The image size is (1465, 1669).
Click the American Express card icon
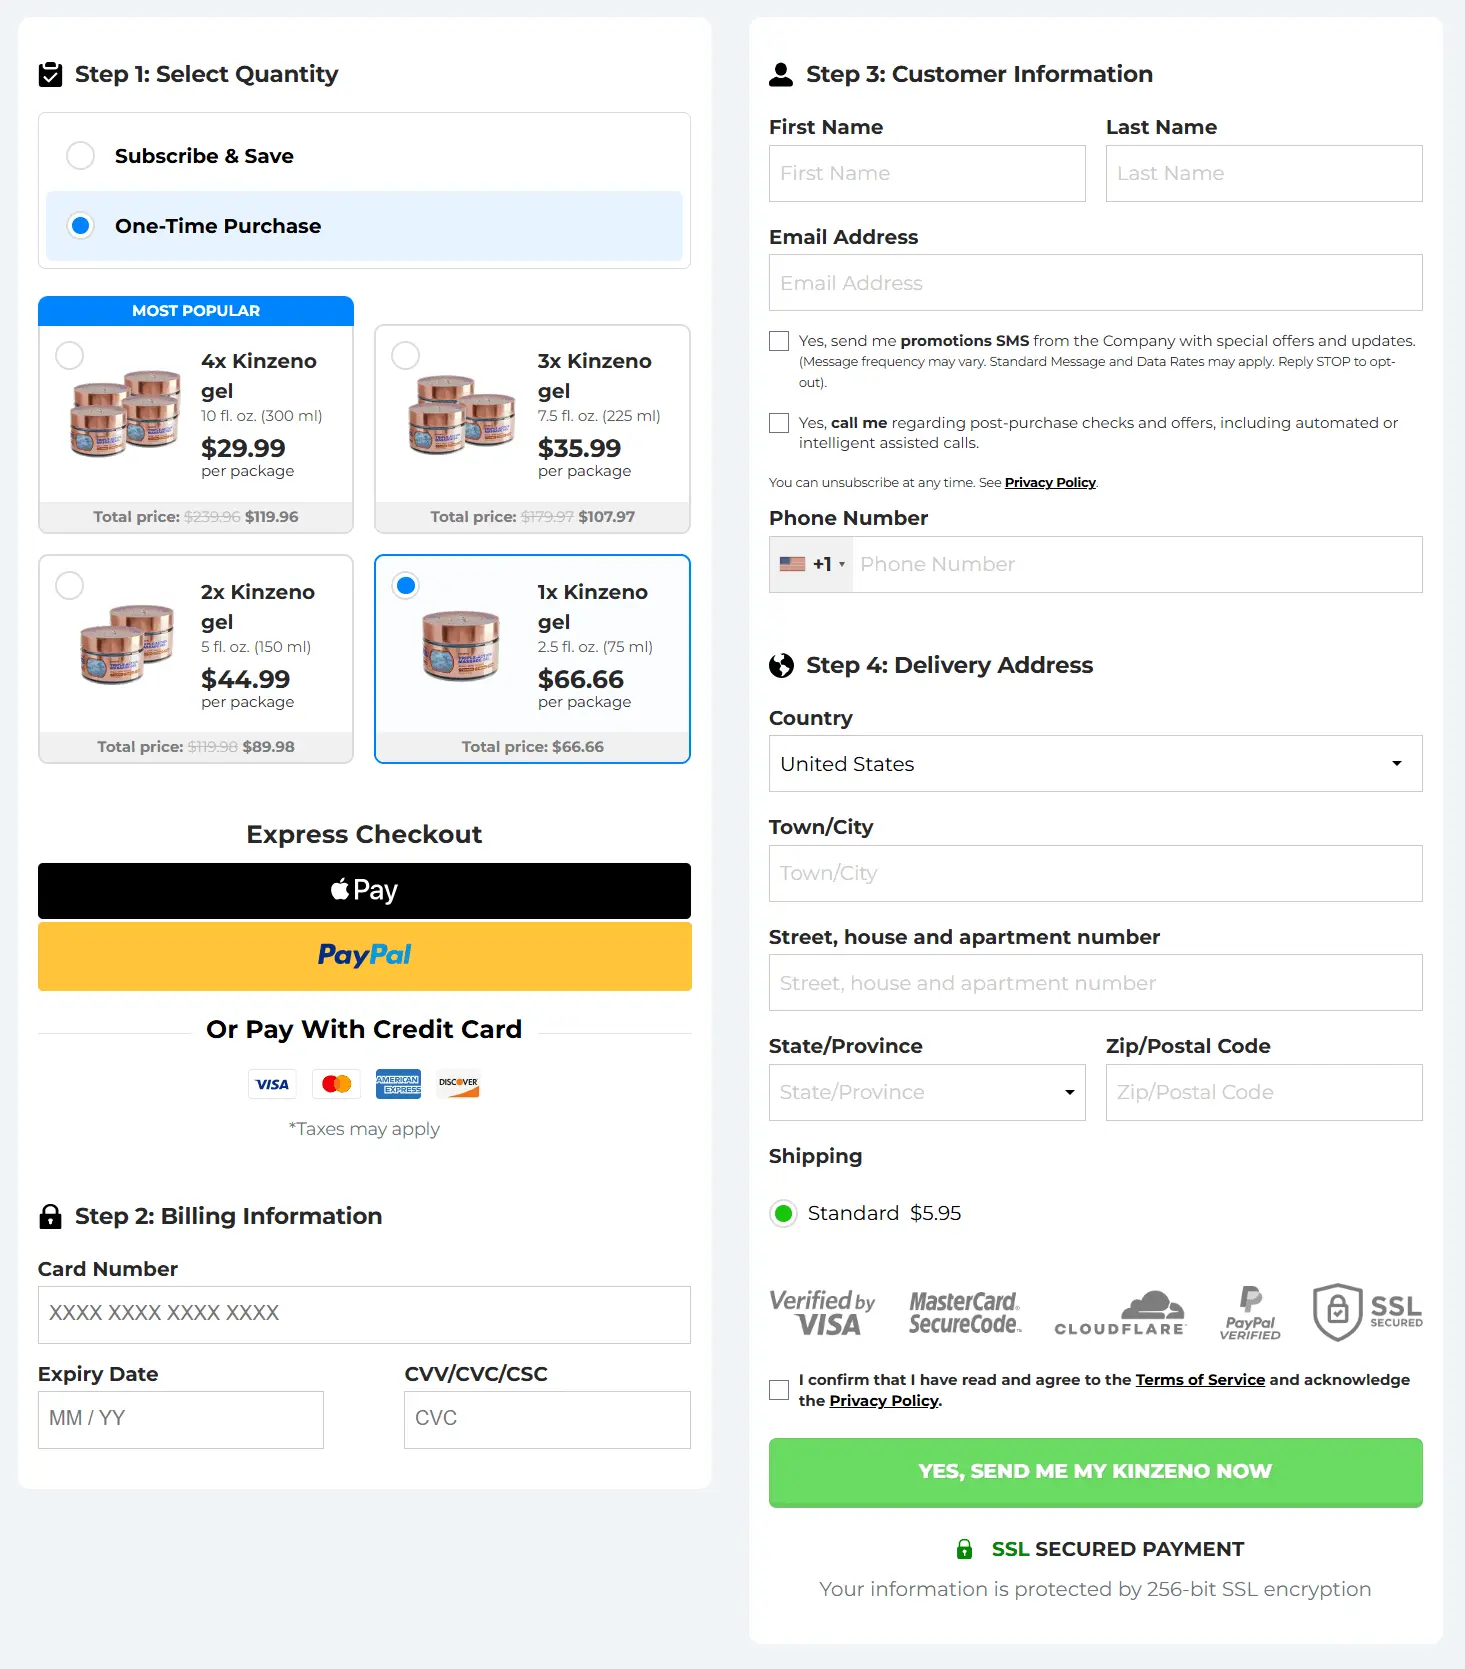pos(398,1084)
